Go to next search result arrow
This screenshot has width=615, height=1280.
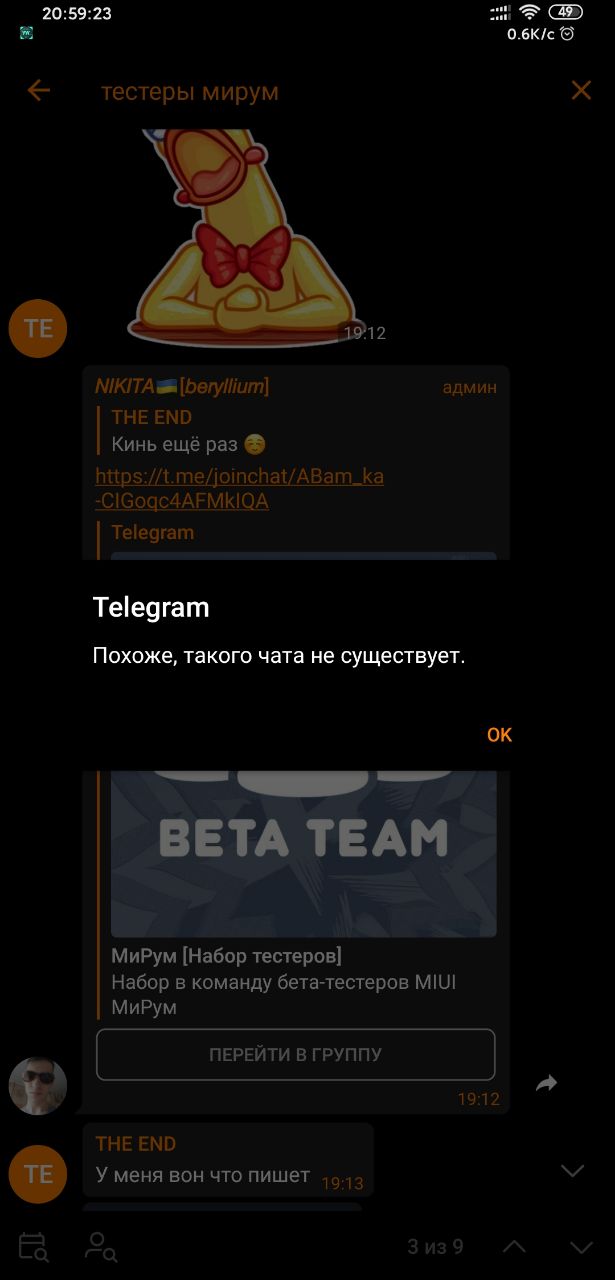point(581,1247)
